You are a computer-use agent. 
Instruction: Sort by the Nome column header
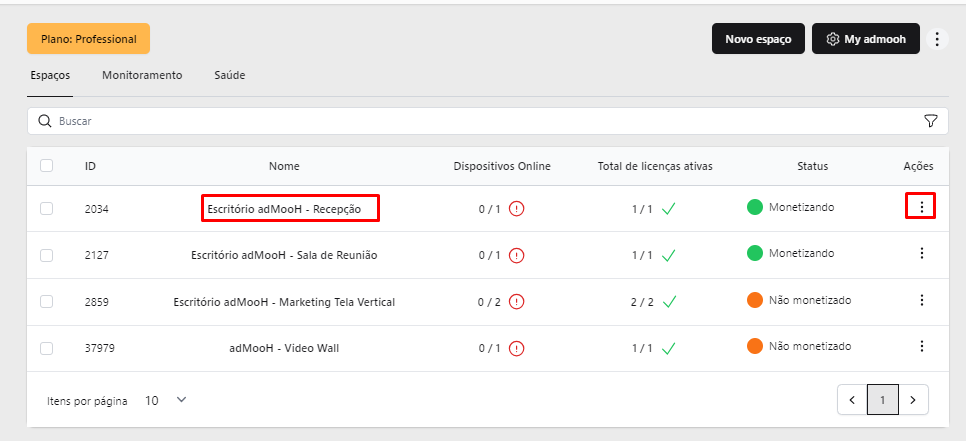click(x=284, y=166)
